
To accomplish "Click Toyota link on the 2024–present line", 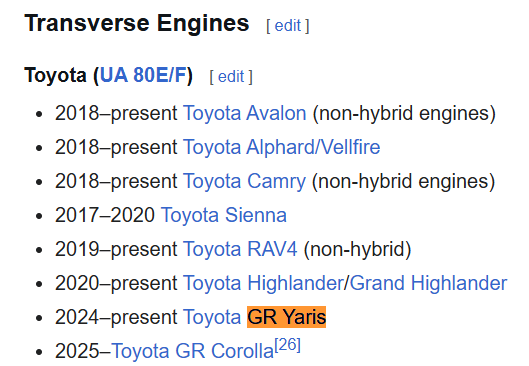I will coord(212,317).
